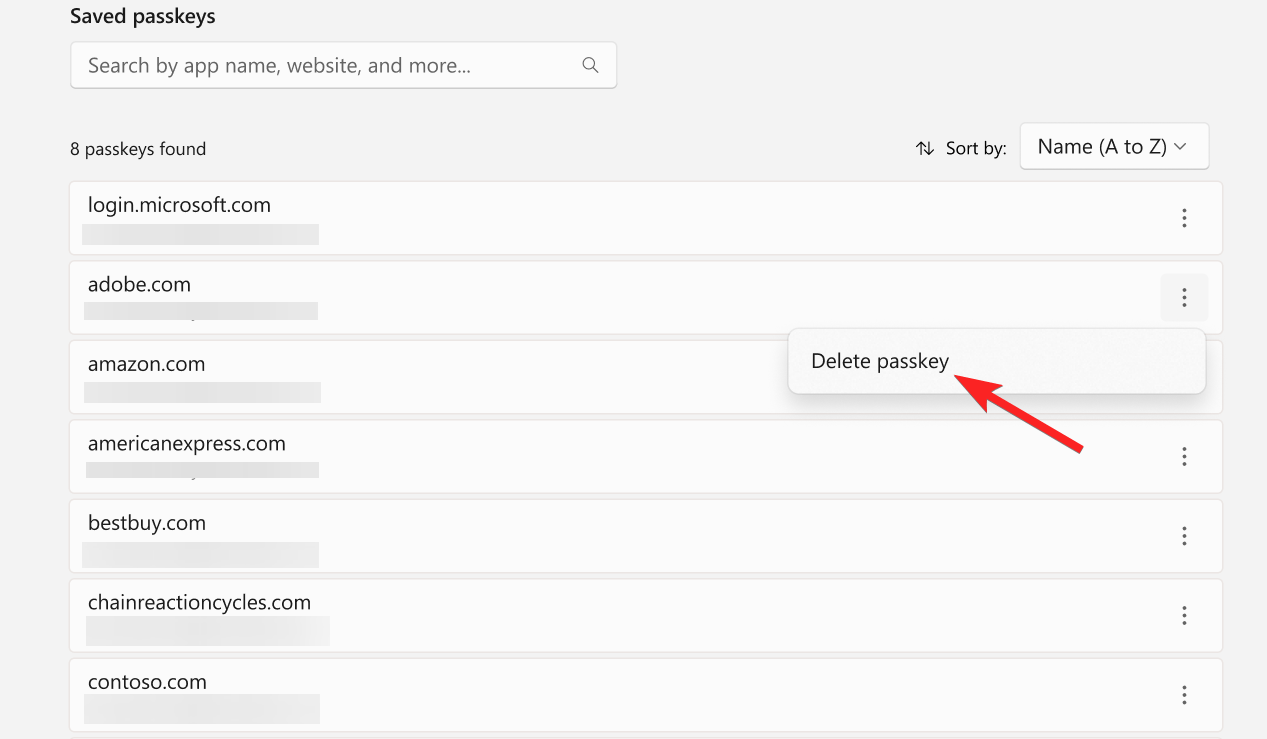Choose Delete passkey from the menu

coord(996,361)
